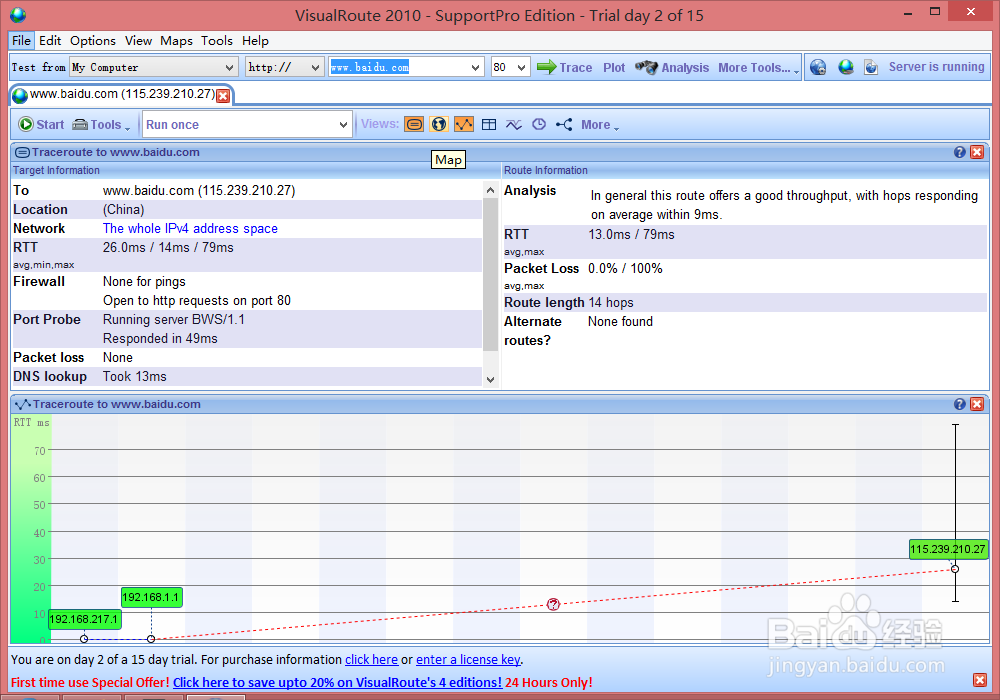Open help for Traceroute graph panel

[959, 404]
